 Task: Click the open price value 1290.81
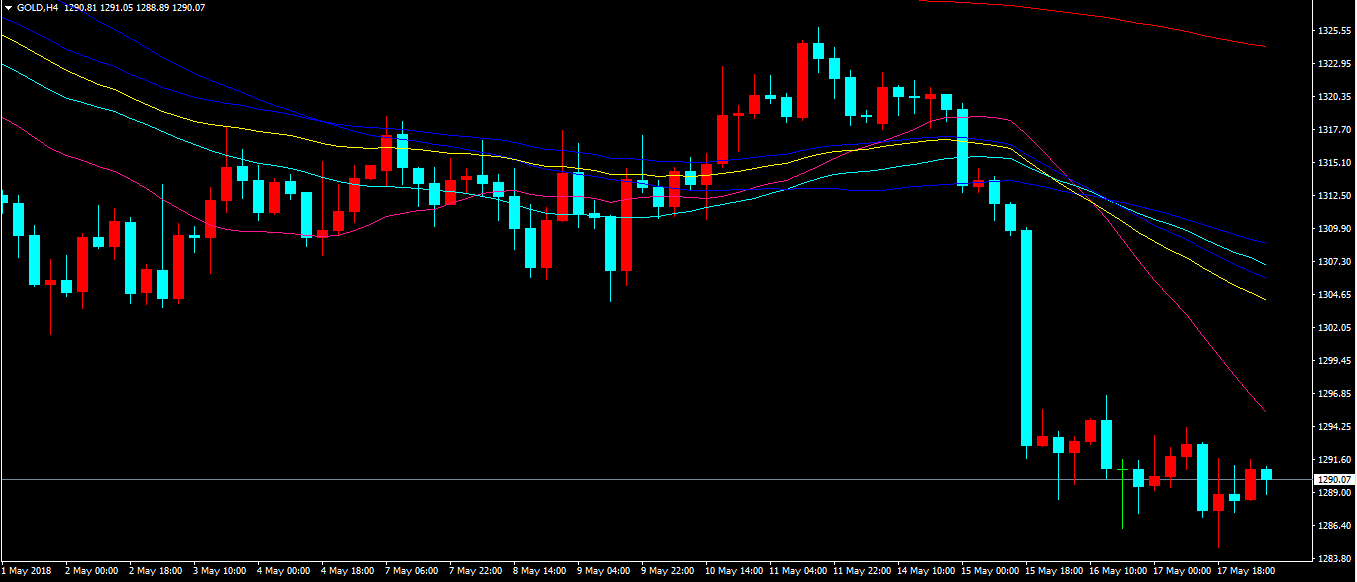[x=79, y=7]
